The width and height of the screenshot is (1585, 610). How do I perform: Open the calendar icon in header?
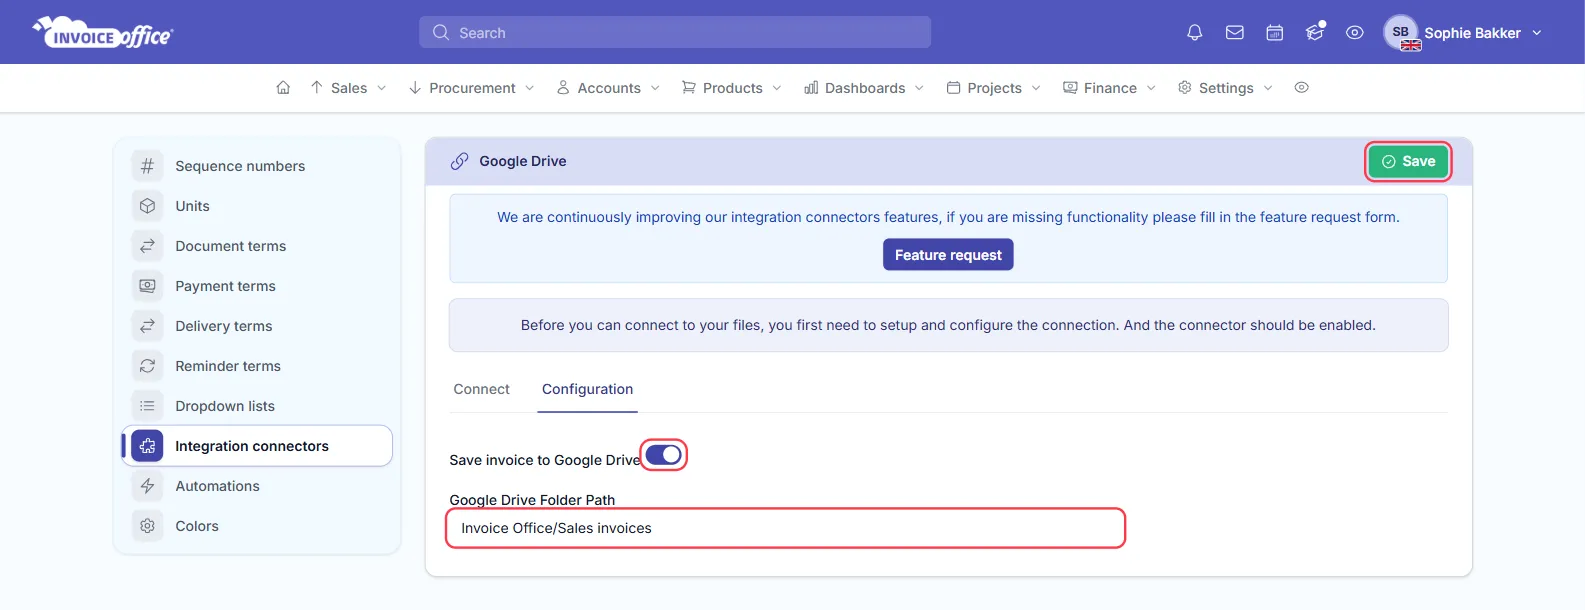(1274, 33)
